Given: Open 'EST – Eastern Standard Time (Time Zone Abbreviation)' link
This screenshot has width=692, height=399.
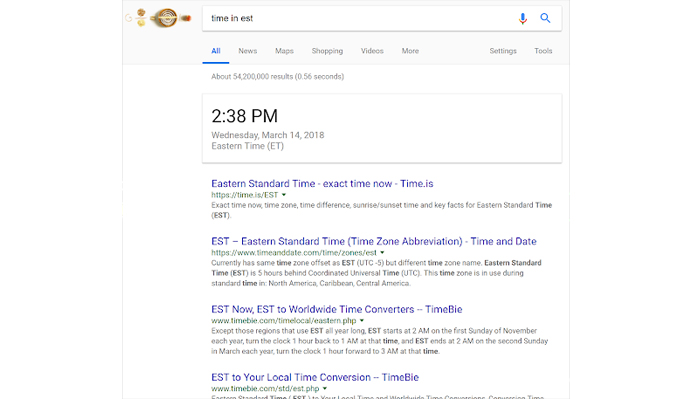Looking at the screenshot, I should (x=374, y=241).
